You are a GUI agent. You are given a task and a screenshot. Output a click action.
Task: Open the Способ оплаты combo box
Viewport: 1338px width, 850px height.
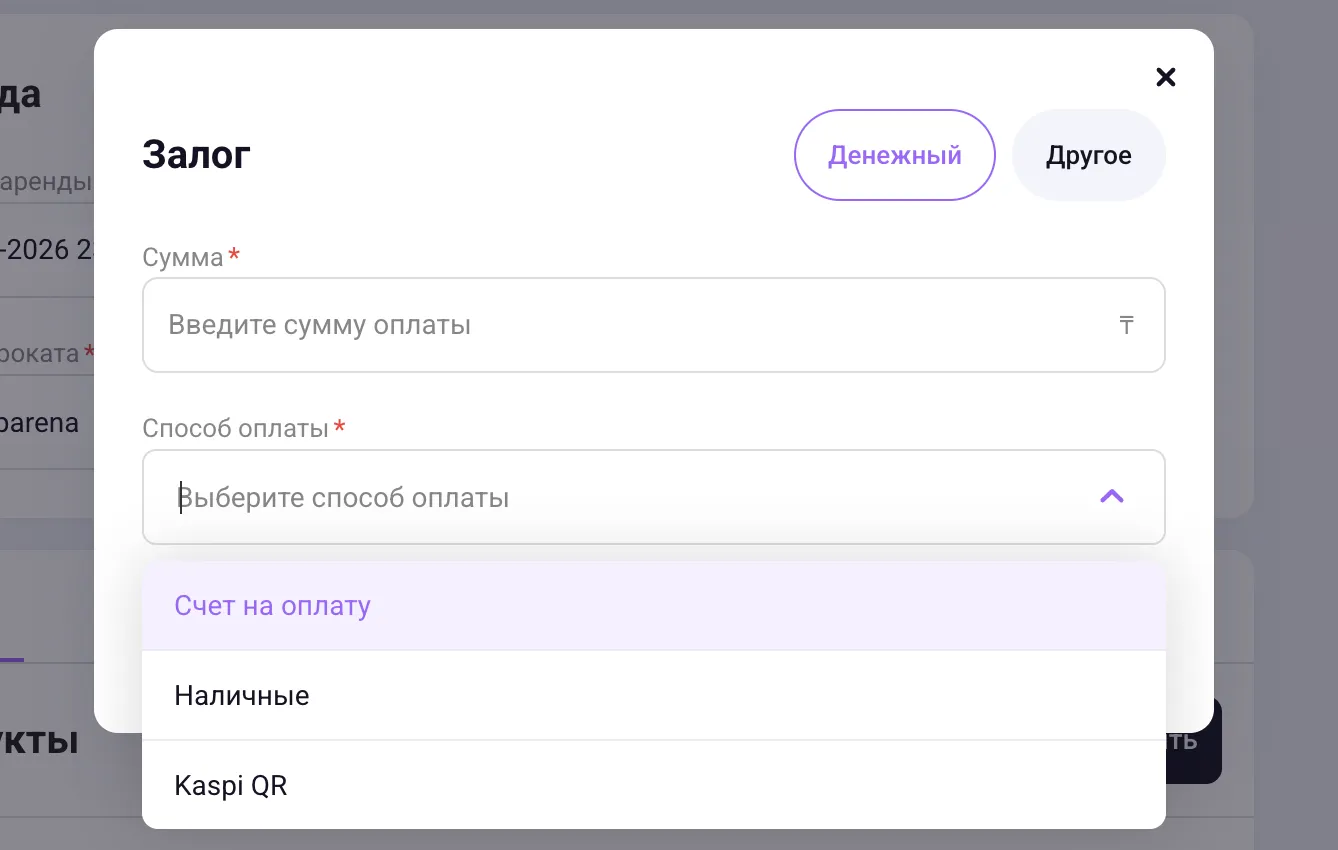(654, 497)
